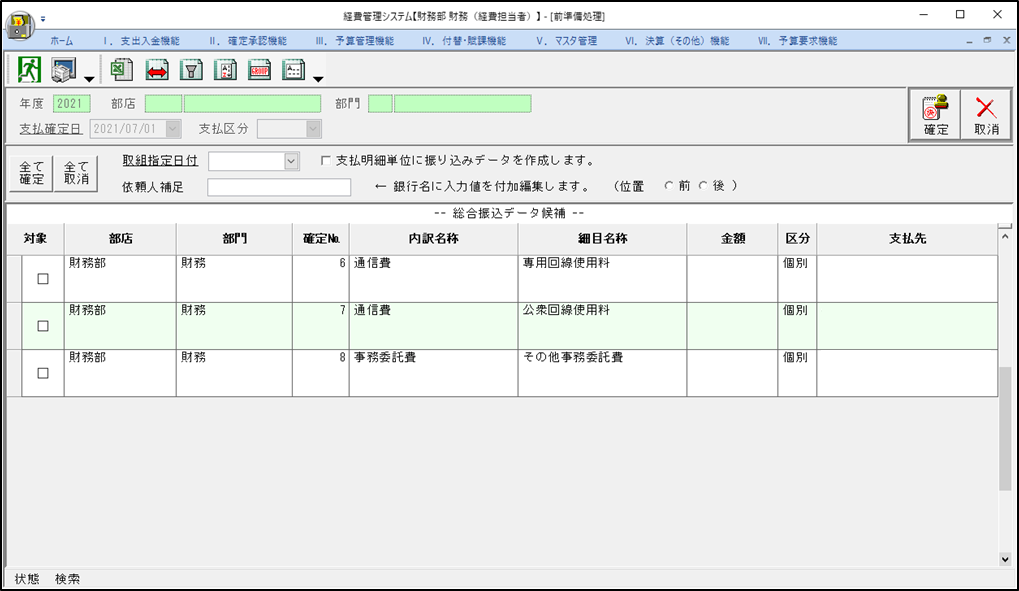
Task: Open dropdown arrow after last toolbar icon
Action: tap(318, 79)
